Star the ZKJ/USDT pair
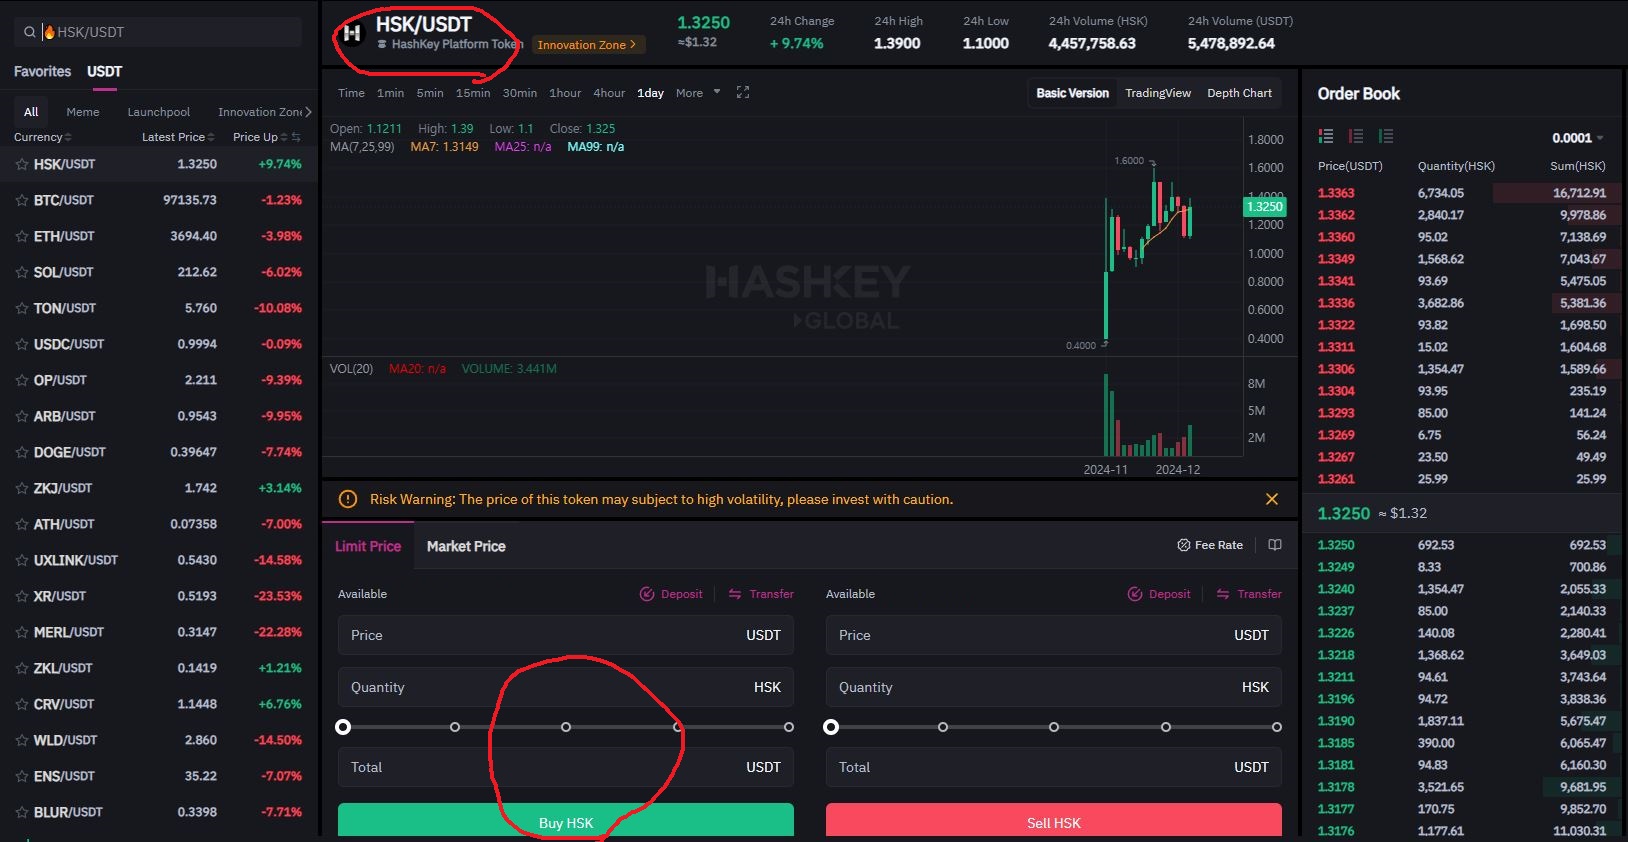The width and height of the screenshot is (1628, 842). click(x=21, y=488)
